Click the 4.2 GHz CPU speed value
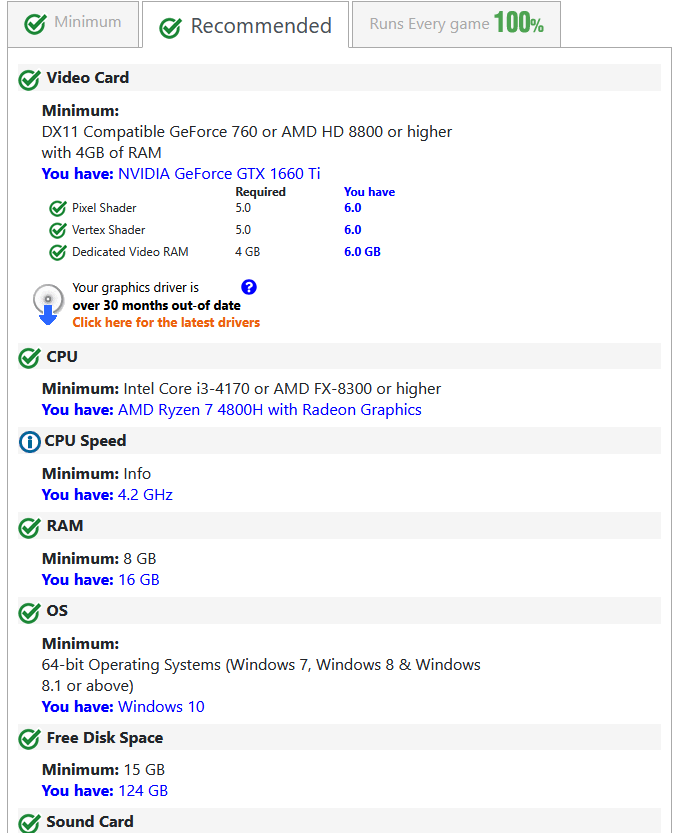Viewport: 679px width, 833px height. 145,495
